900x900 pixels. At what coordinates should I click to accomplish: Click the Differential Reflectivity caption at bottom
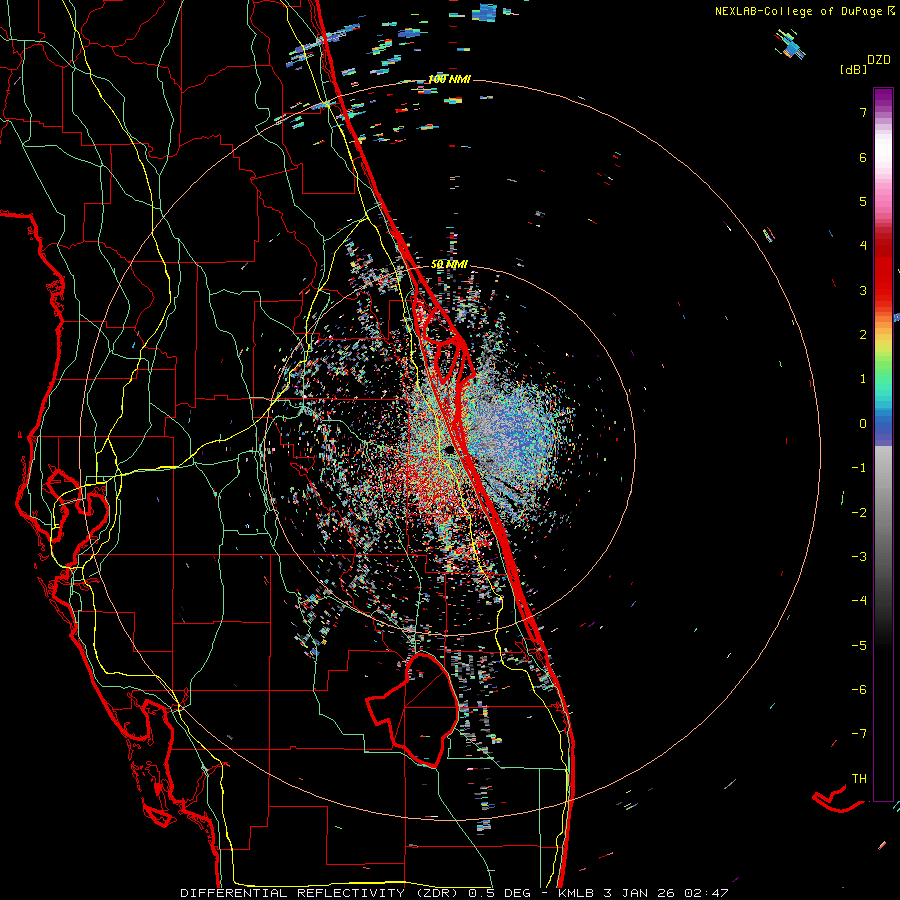[x=454, y=893]
